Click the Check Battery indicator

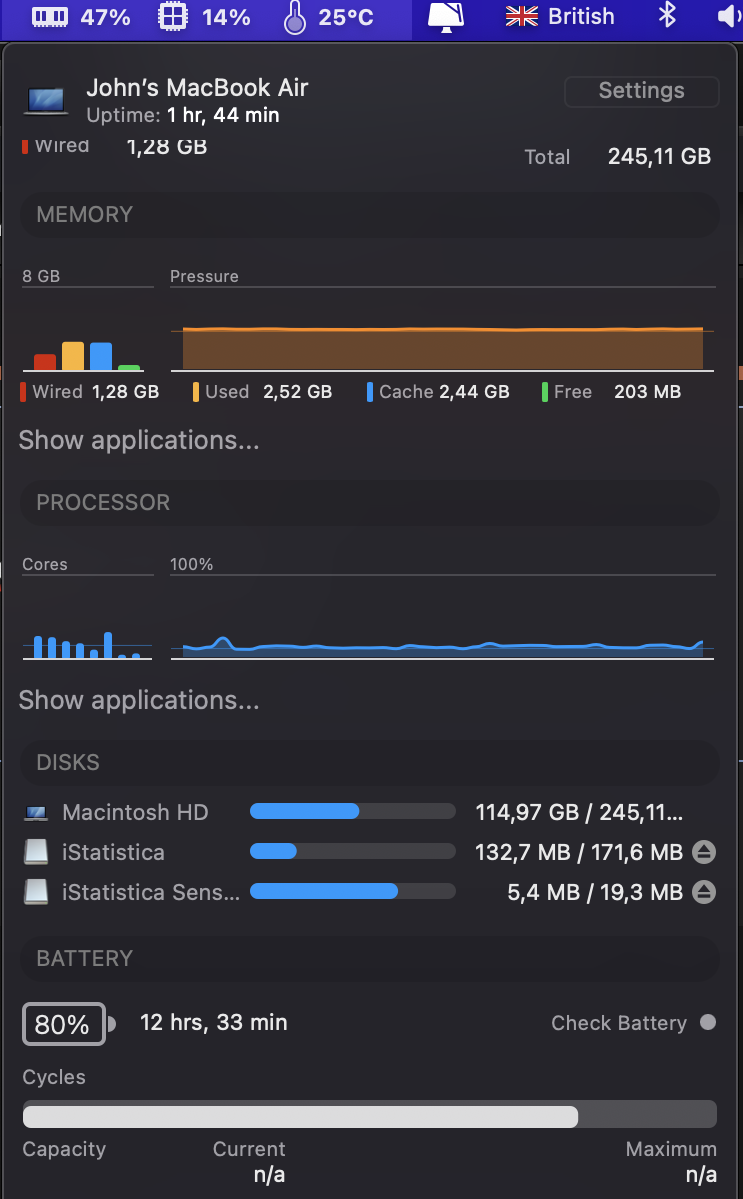coord(708,1023)
